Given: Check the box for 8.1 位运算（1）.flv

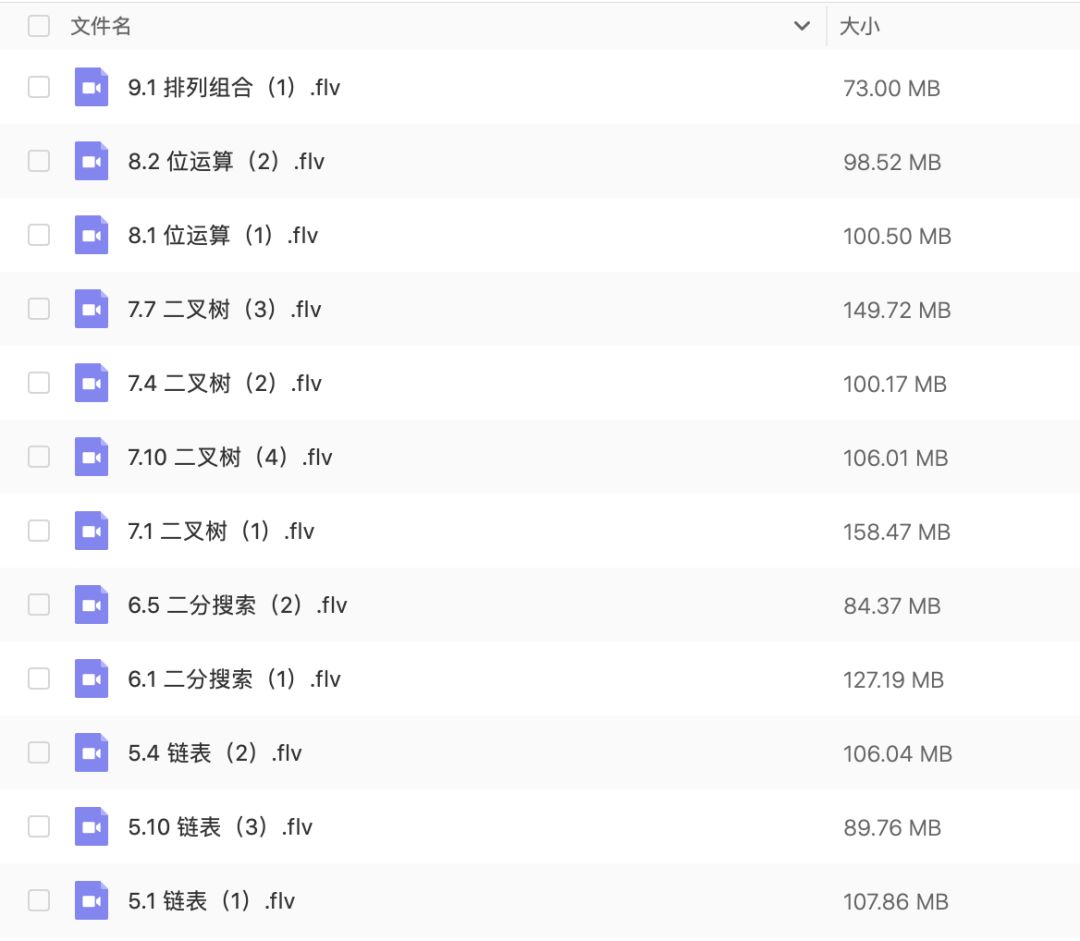Looking at the screenshot, I should (39, 235).
